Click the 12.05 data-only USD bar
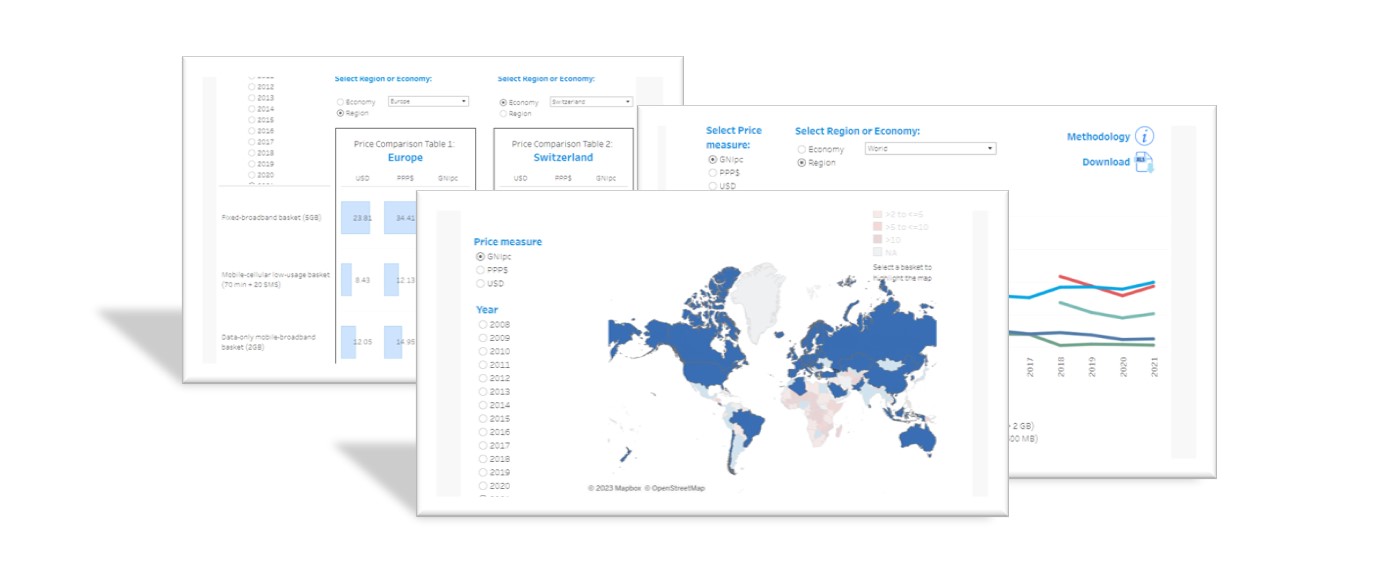Viewport: 1375px width, 567px height. pos(348,341)
